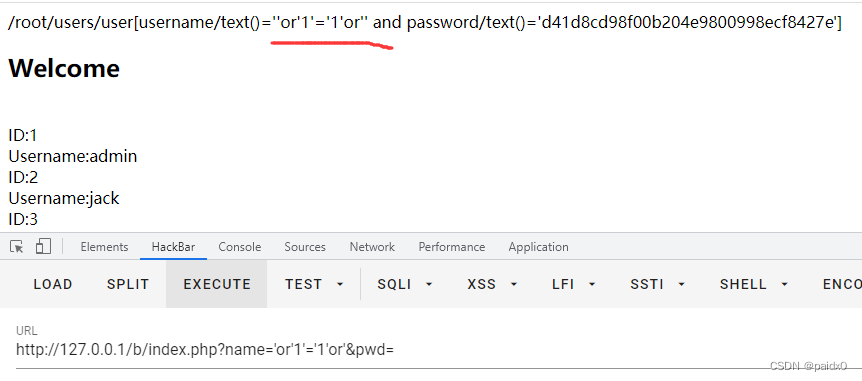Open the Console tab

pos(240,247)
